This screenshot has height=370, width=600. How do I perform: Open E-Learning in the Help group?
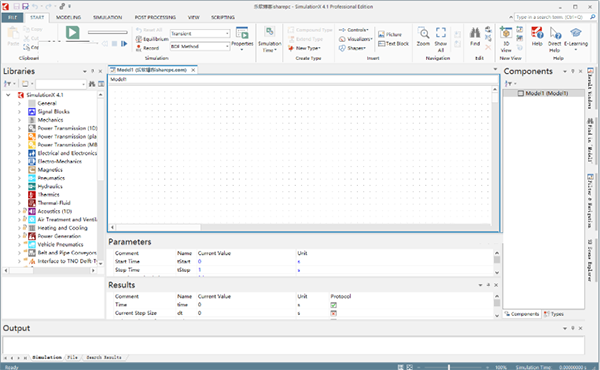(x=576, y=38)
